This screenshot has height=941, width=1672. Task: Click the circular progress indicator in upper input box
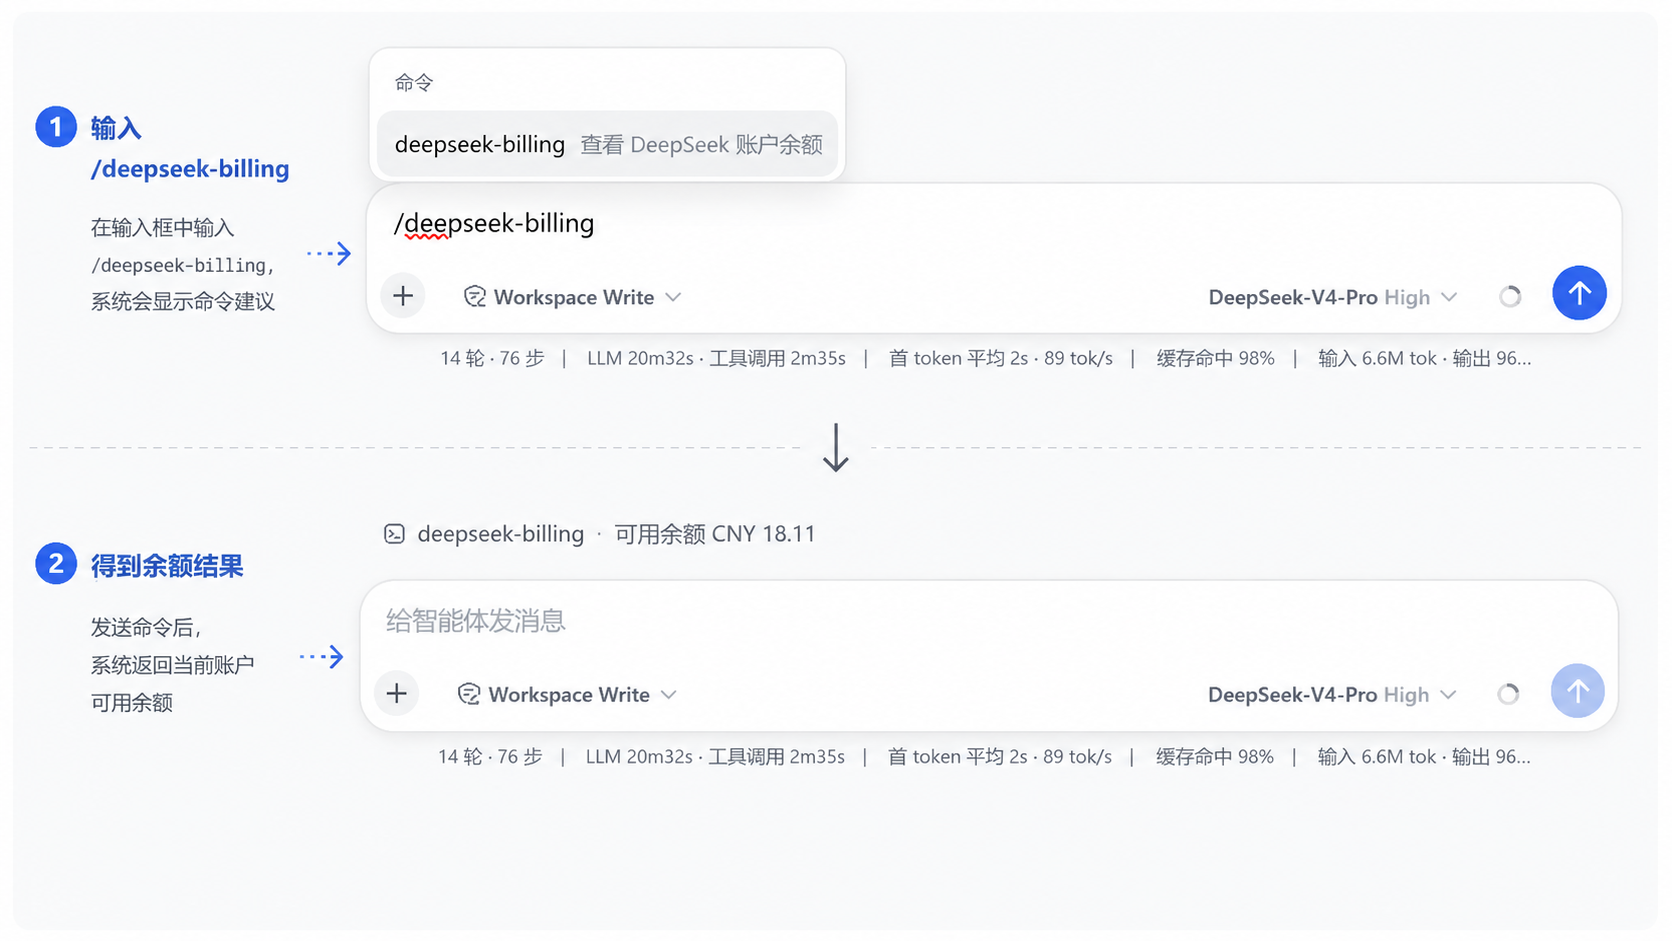tap(1510, 296)
